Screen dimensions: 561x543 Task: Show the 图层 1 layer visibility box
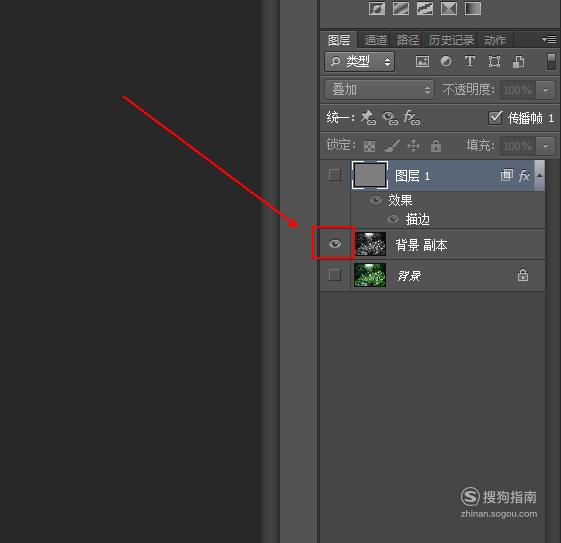tap(335, 175)
